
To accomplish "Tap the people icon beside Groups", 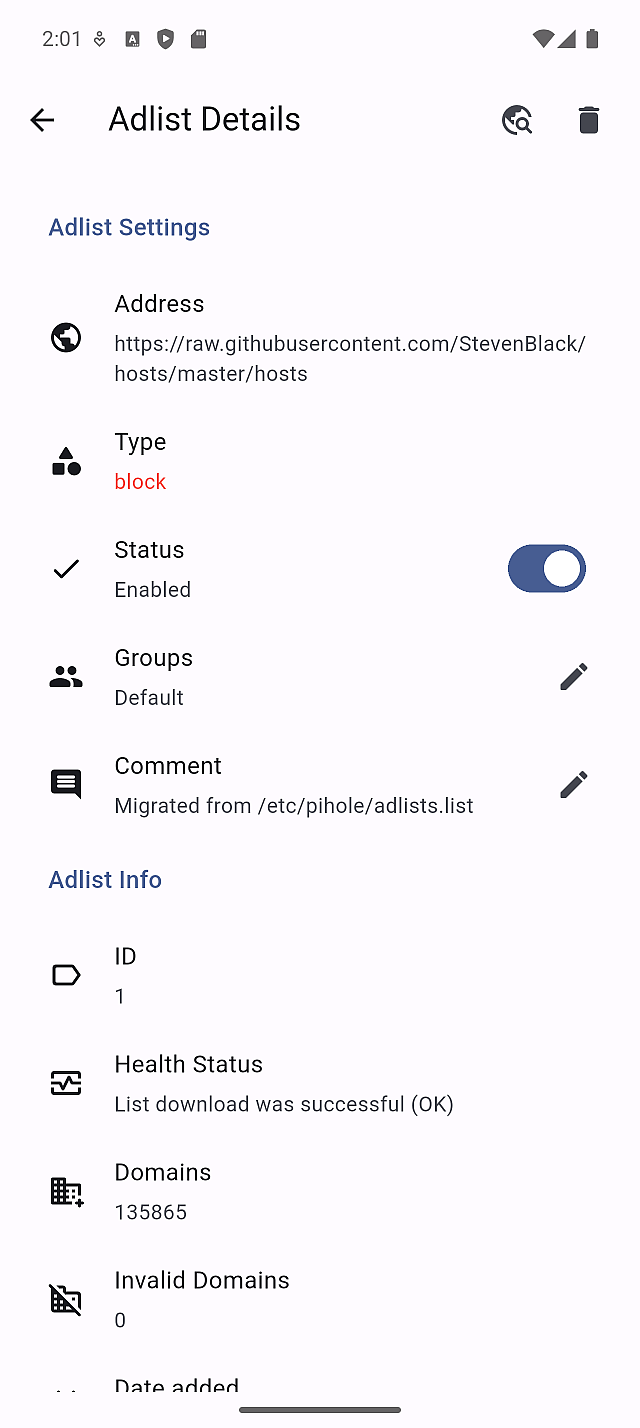I will click(x=66, y=677).
